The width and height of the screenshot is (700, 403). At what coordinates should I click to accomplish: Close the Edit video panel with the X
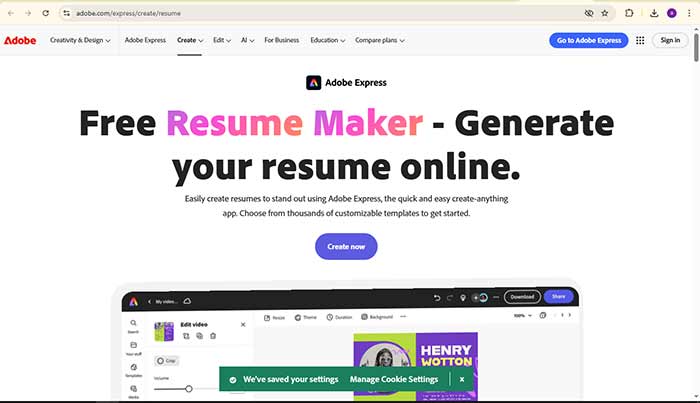click(x=243, y=324)
